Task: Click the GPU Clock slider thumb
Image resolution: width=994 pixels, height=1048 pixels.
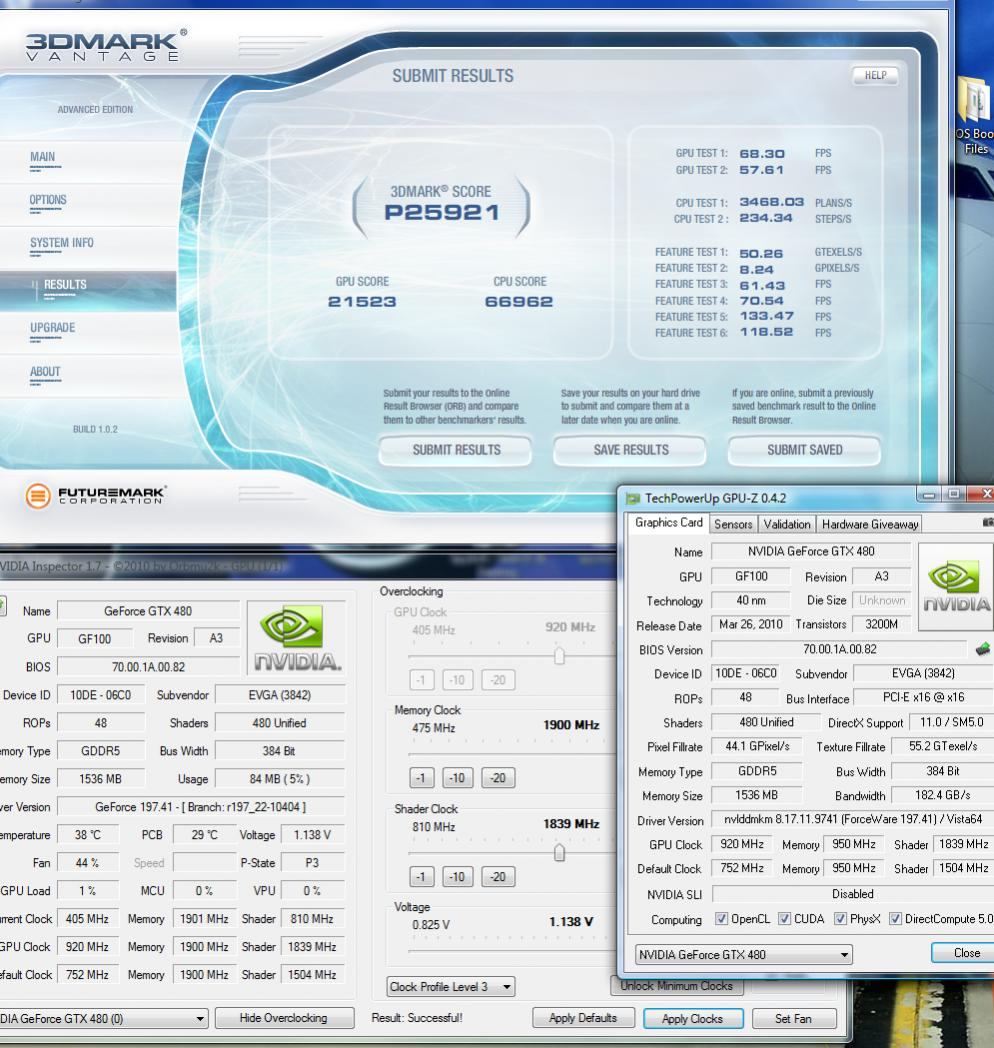Action: pyautogui.click(x=560, y=656)
